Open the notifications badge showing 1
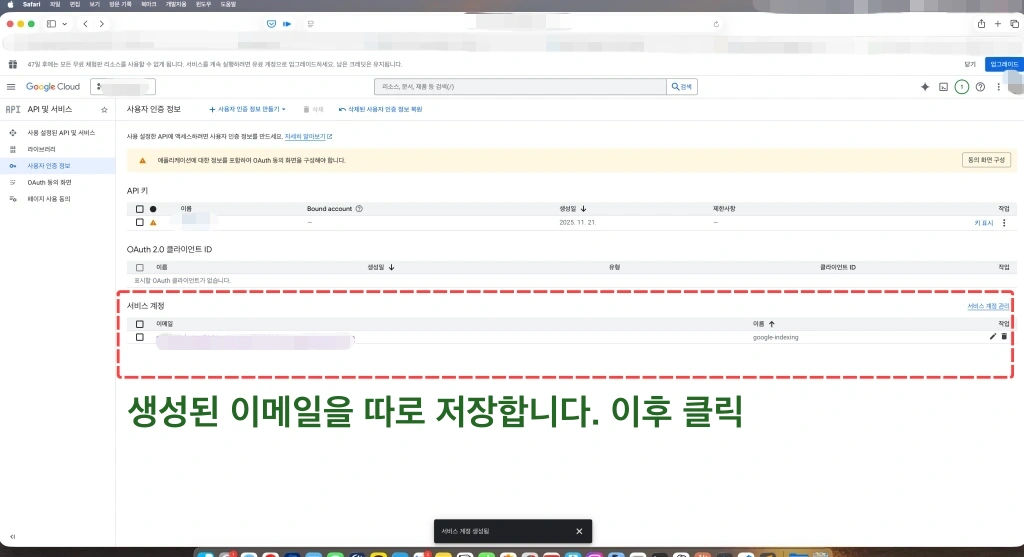Screen dimensions: 1024x557 961,87
